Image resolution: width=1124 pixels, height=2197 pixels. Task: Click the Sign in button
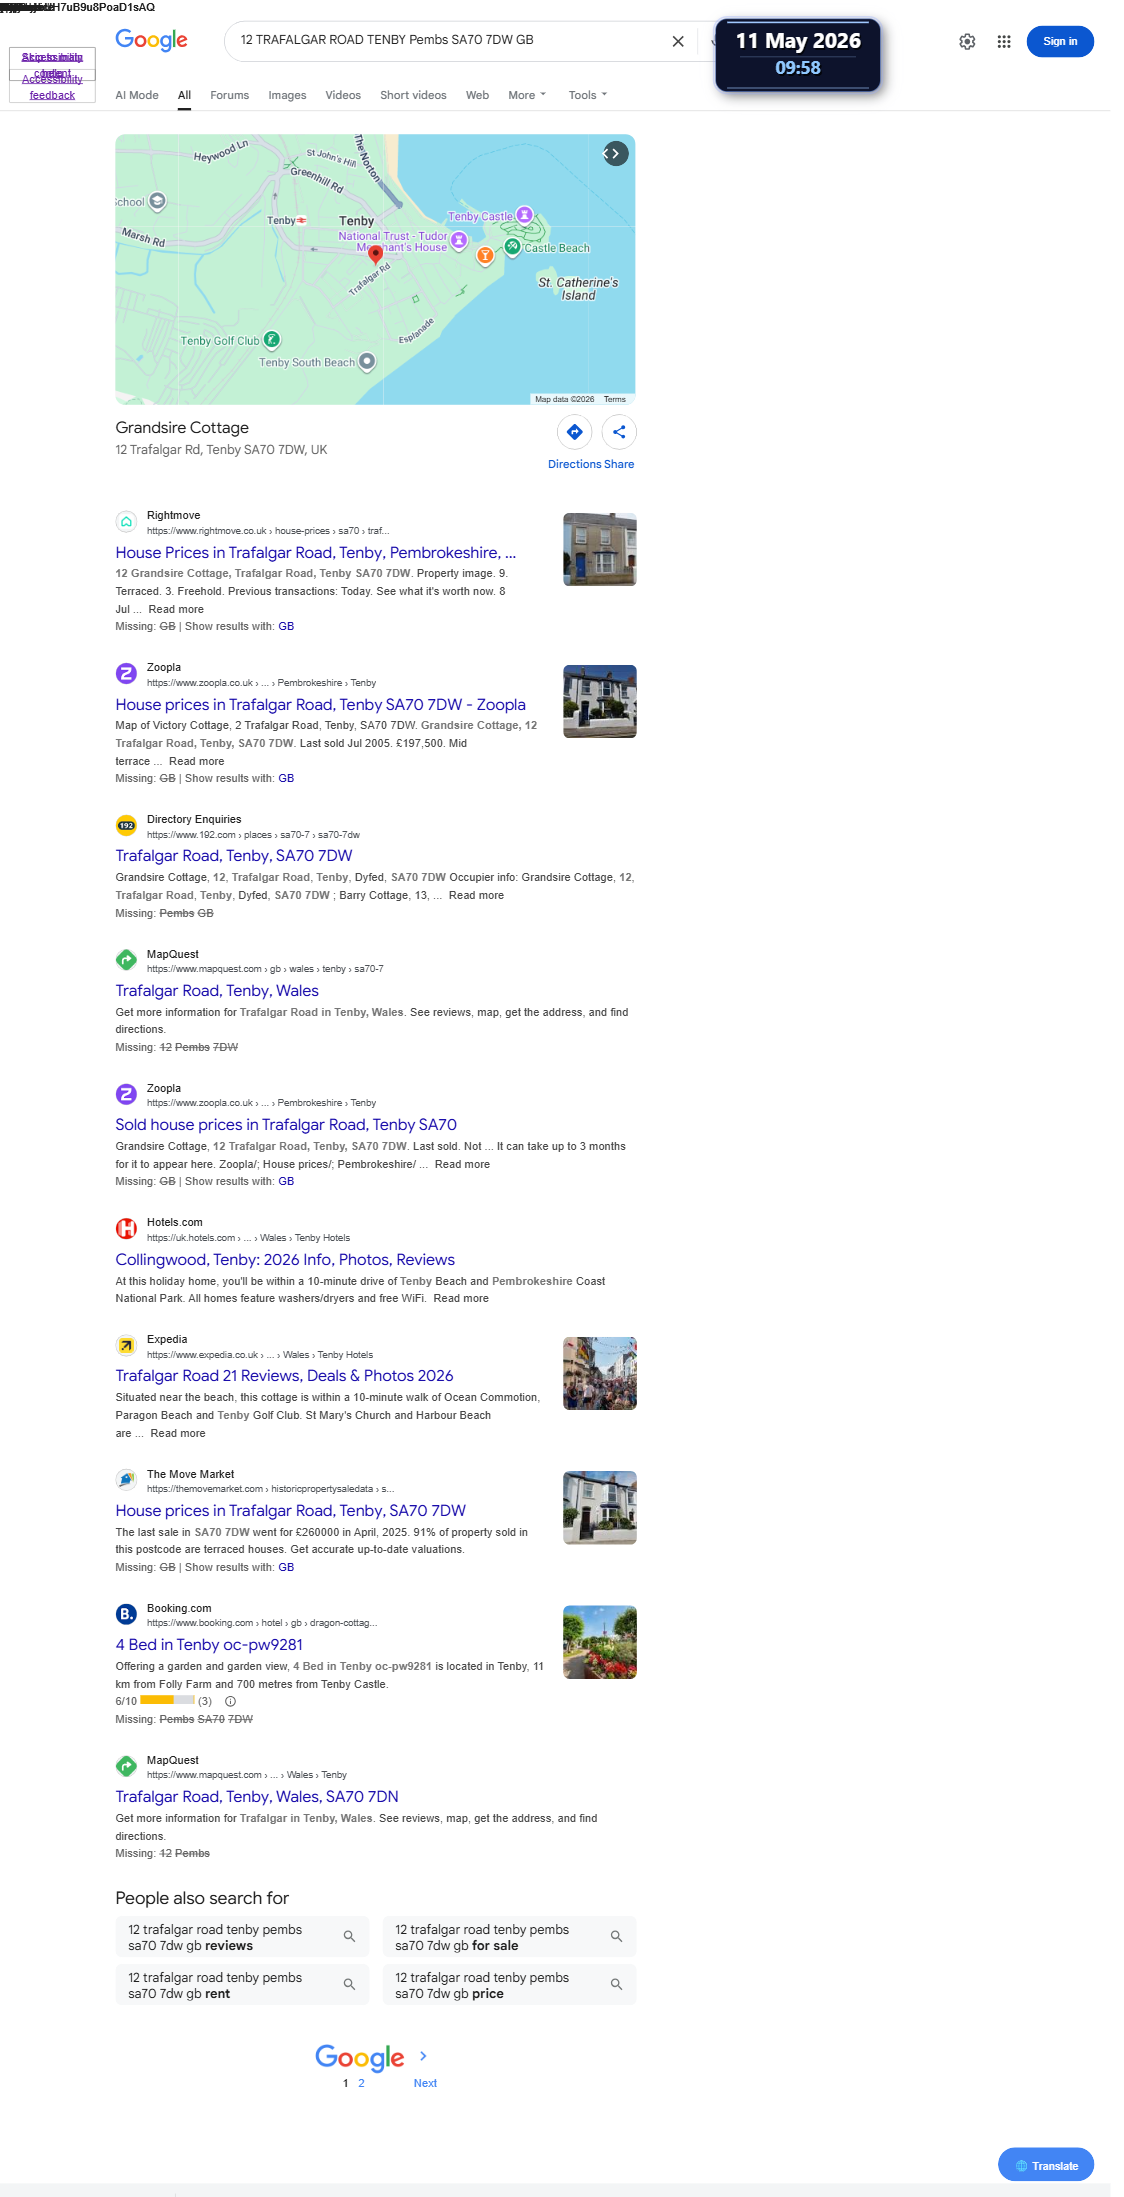coord(1060,41)
